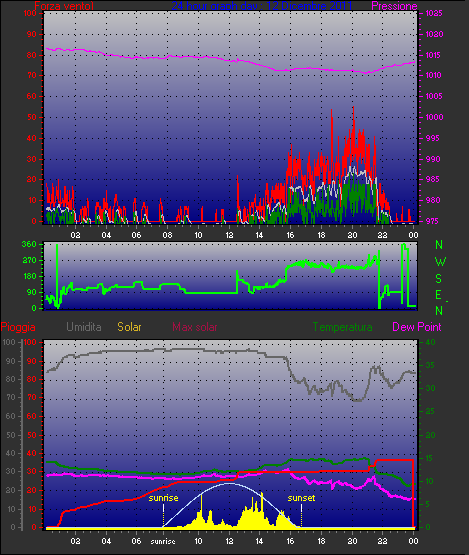Select the Pioggia legend label

coord(18,327)
